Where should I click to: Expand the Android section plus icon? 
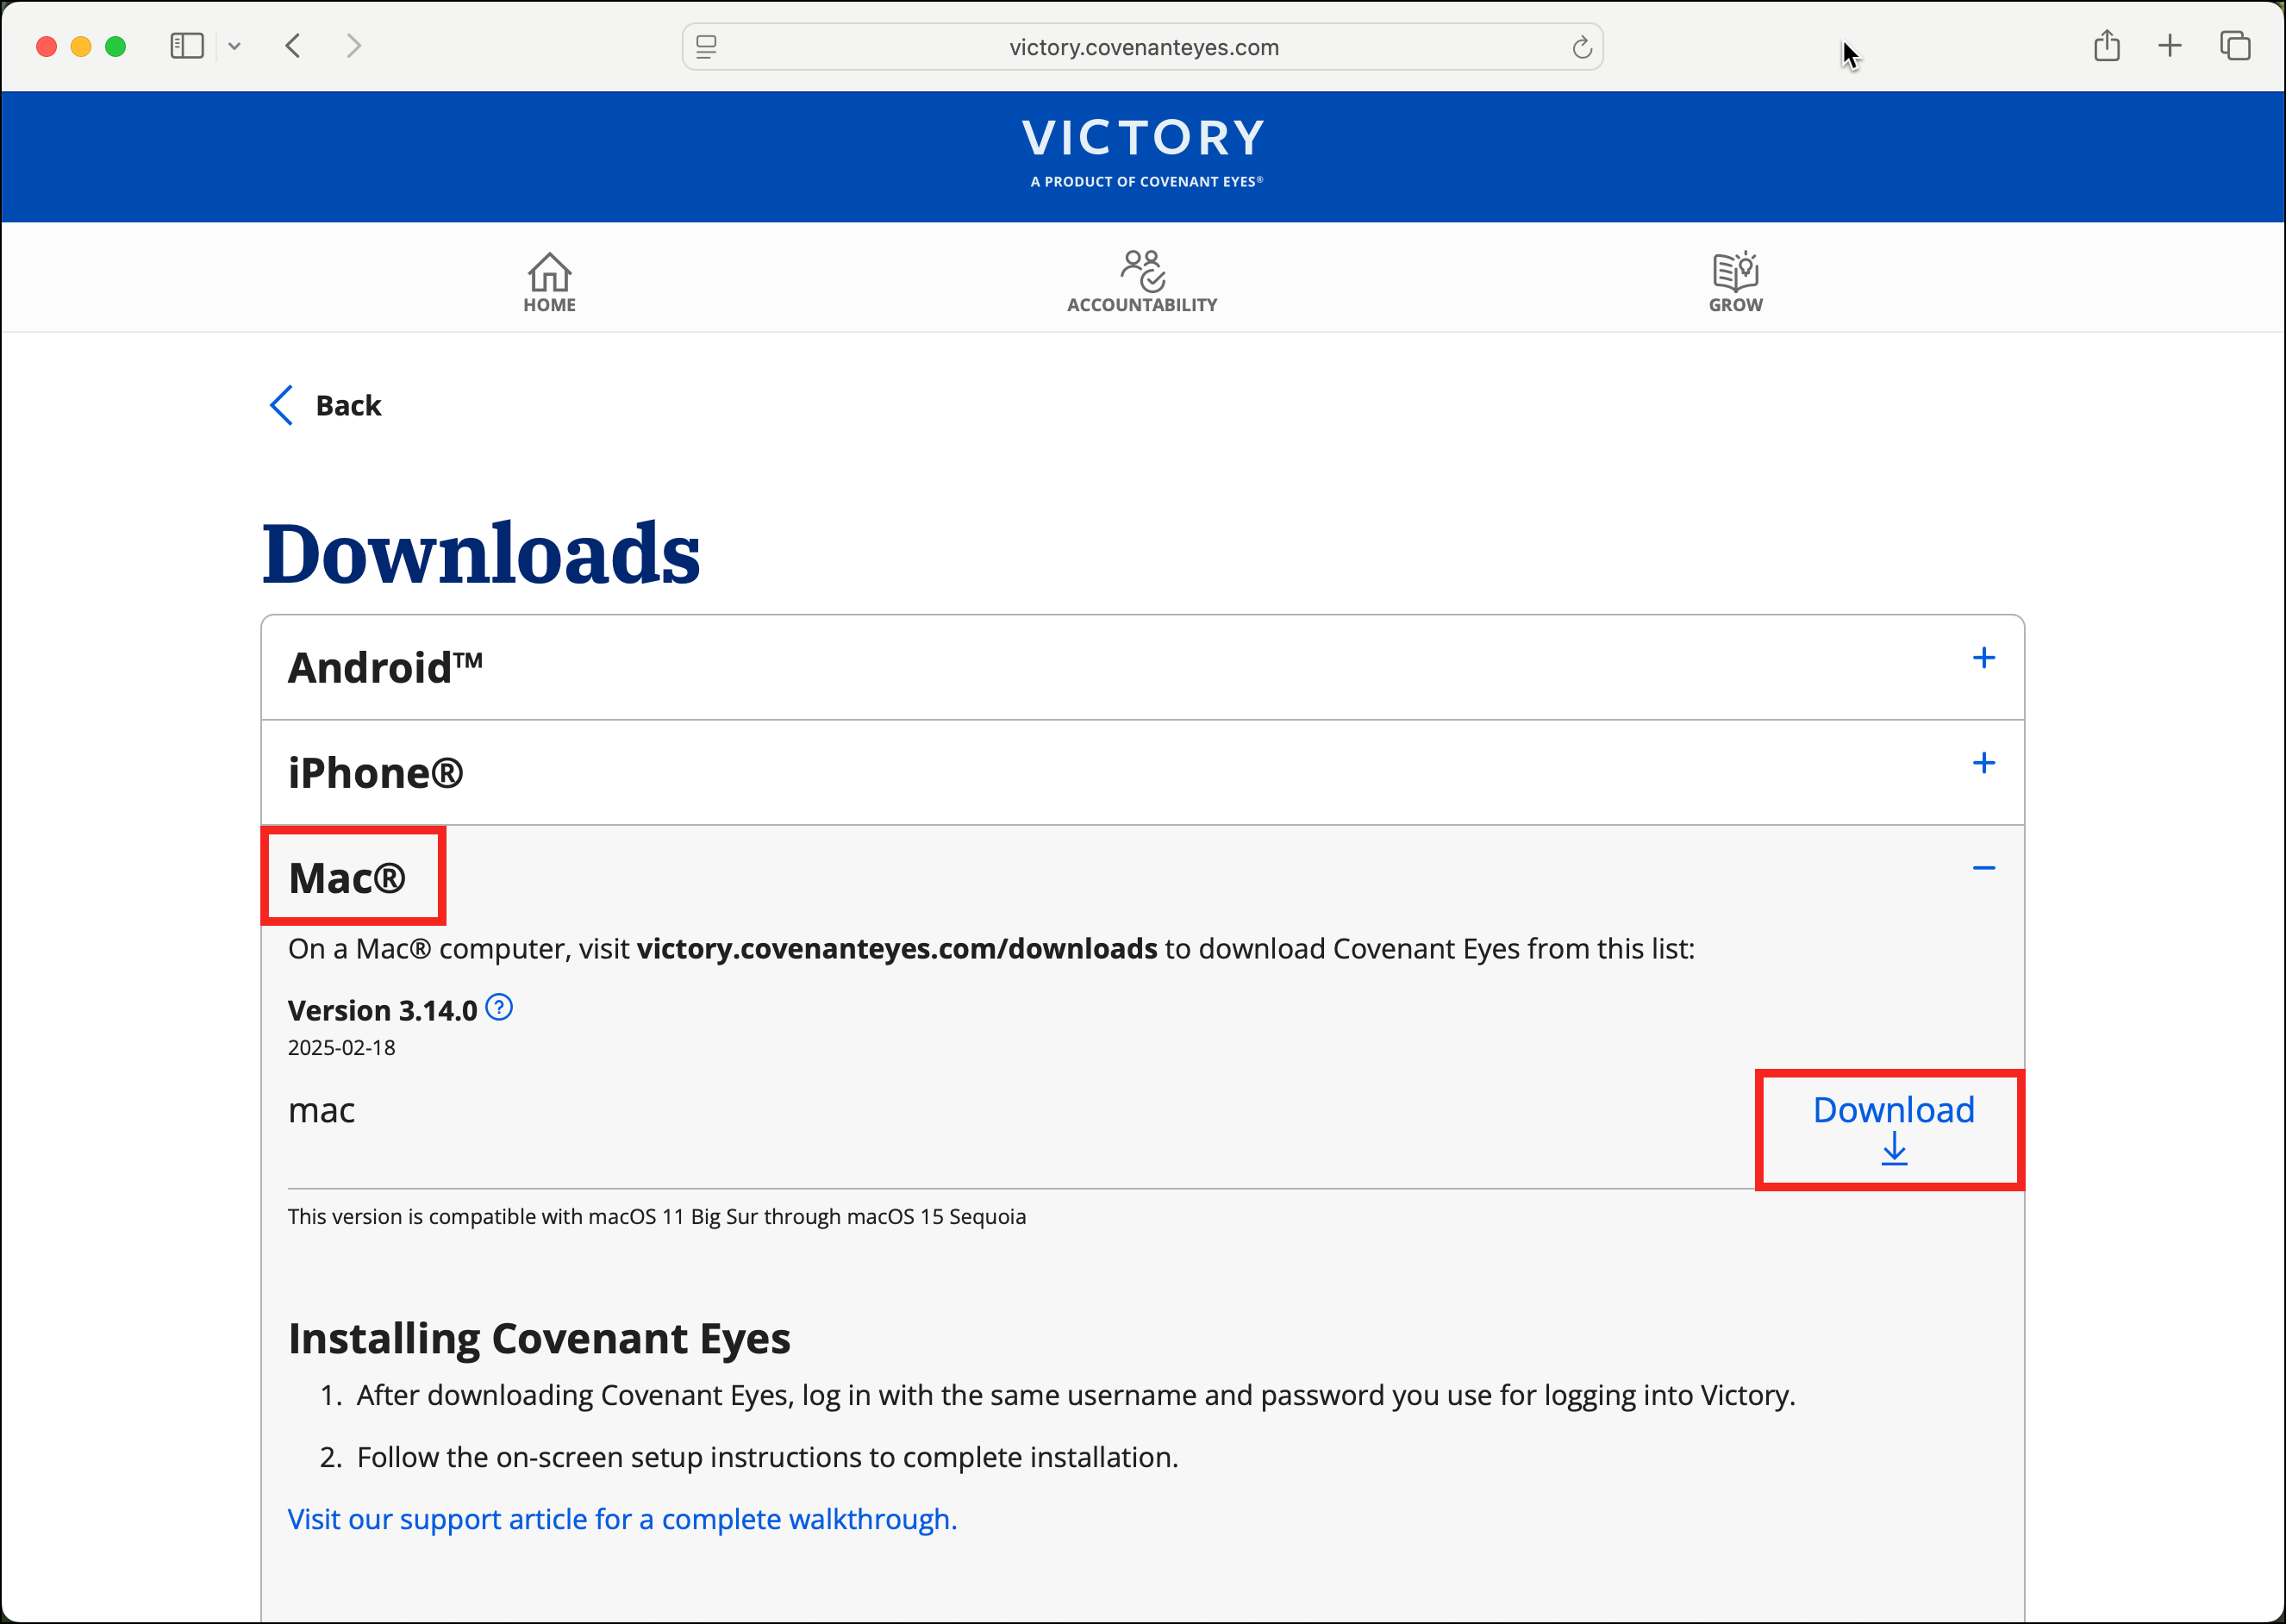click(1983, 658)
